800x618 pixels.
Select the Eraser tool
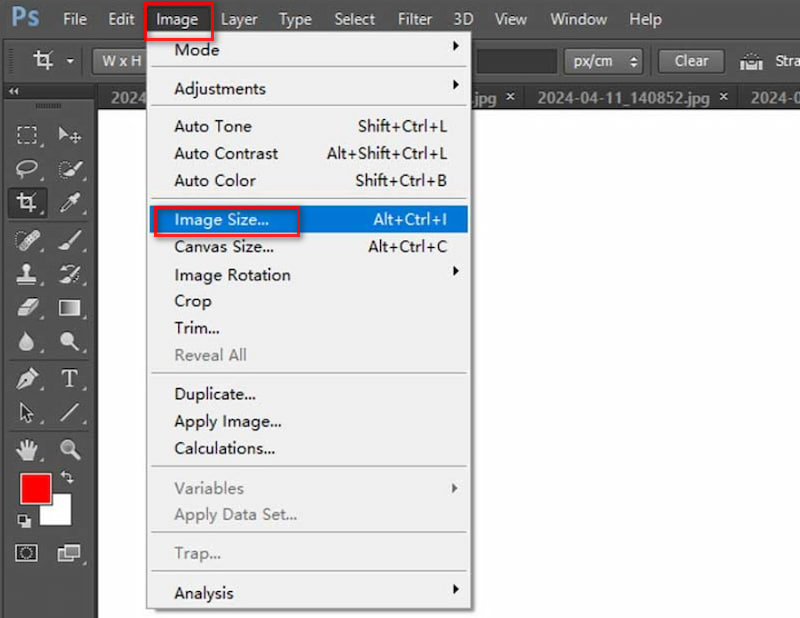pyautogui.click(x=27, y=308)
